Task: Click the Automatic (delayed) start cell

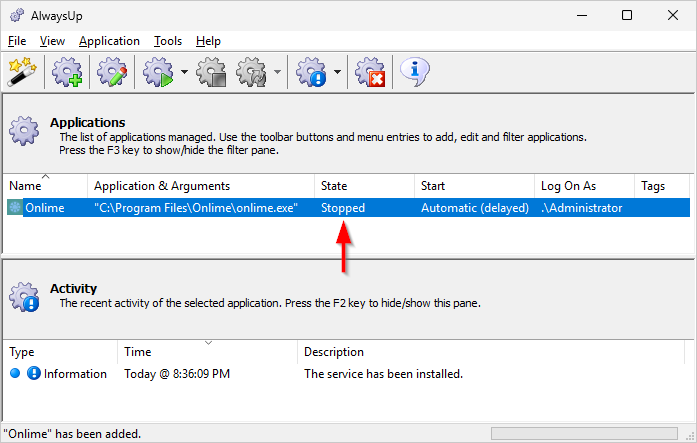Action: 475,208
